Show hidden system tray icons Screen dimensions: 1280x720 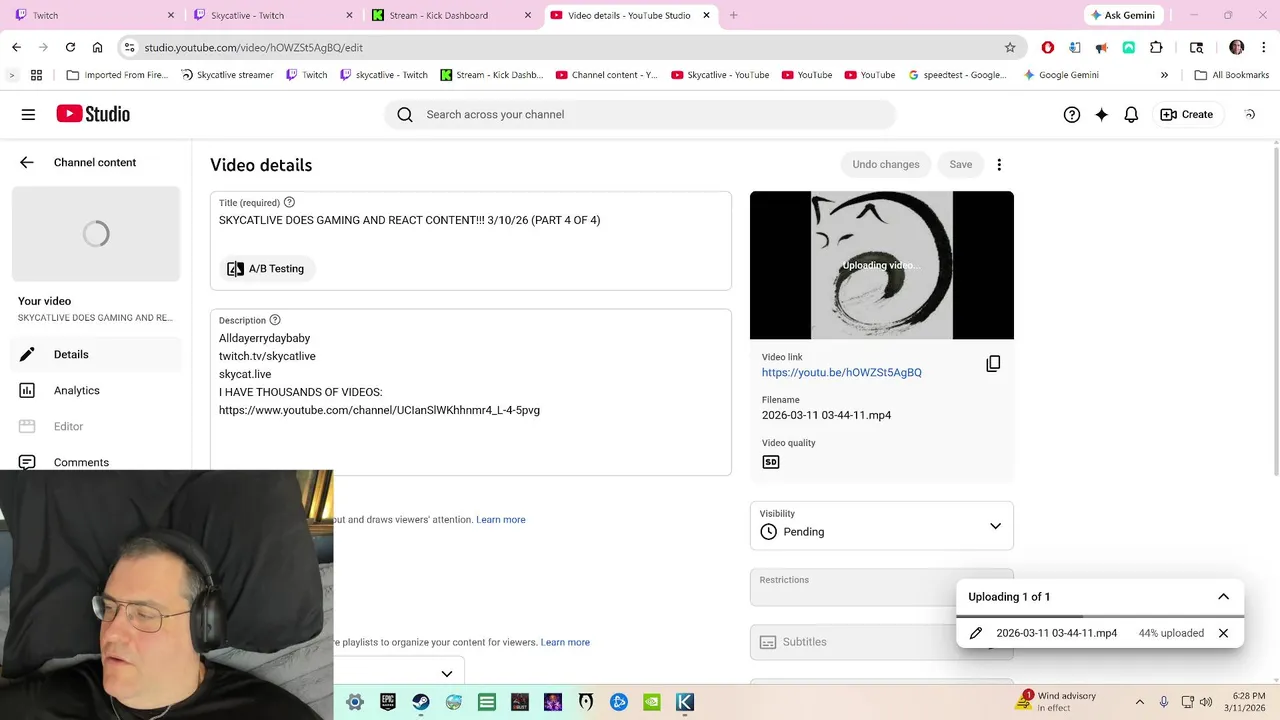click(1139, 702)
